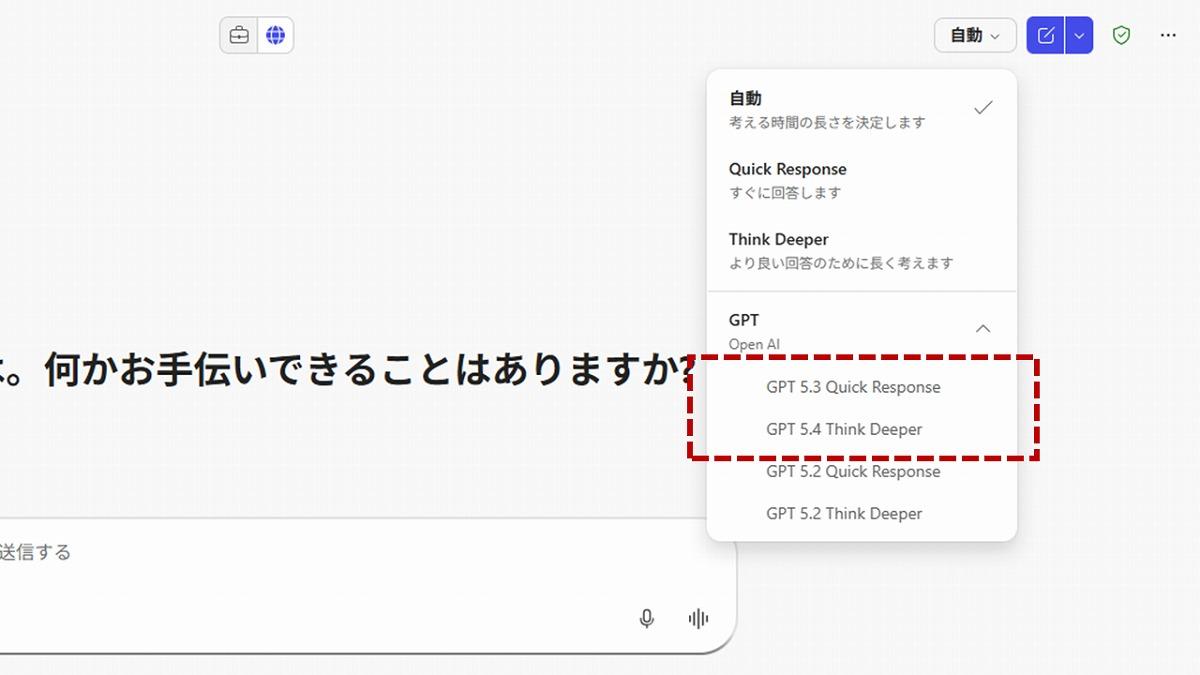The height and width of the screenshot is (675, 1200).
Task: Open the three-dot more options menu
Action: coord(1168,36)
